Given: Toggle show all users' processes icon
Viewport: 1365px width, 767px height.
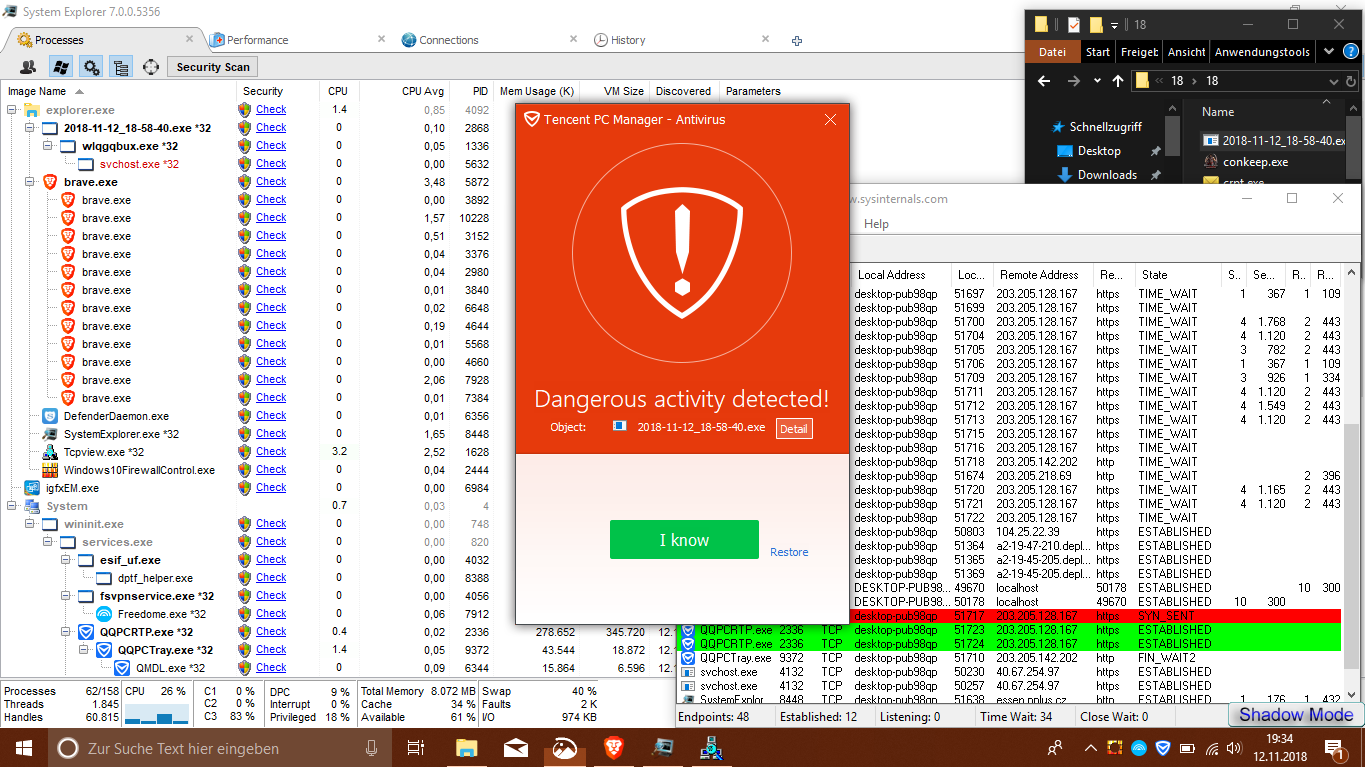Looking at the screenshot, I should coord(29,67).
